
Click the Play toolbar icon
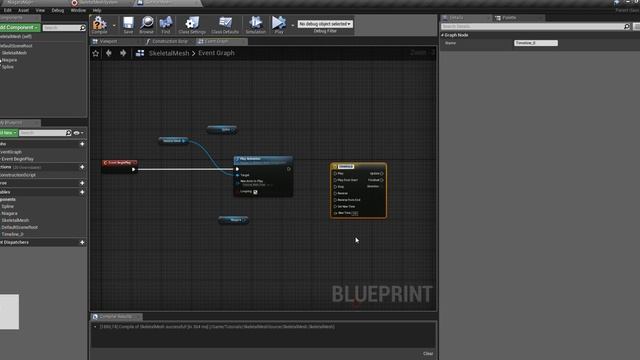pos(279,24)
